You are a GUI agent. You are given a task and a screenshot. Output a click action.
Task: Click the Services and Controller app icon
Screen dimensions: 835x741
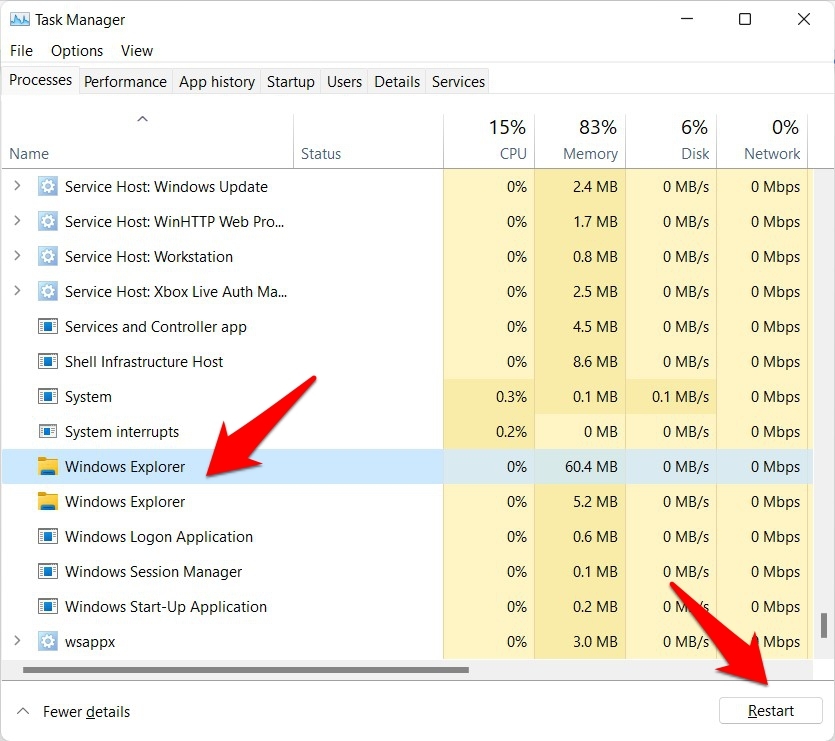[48, 327]
